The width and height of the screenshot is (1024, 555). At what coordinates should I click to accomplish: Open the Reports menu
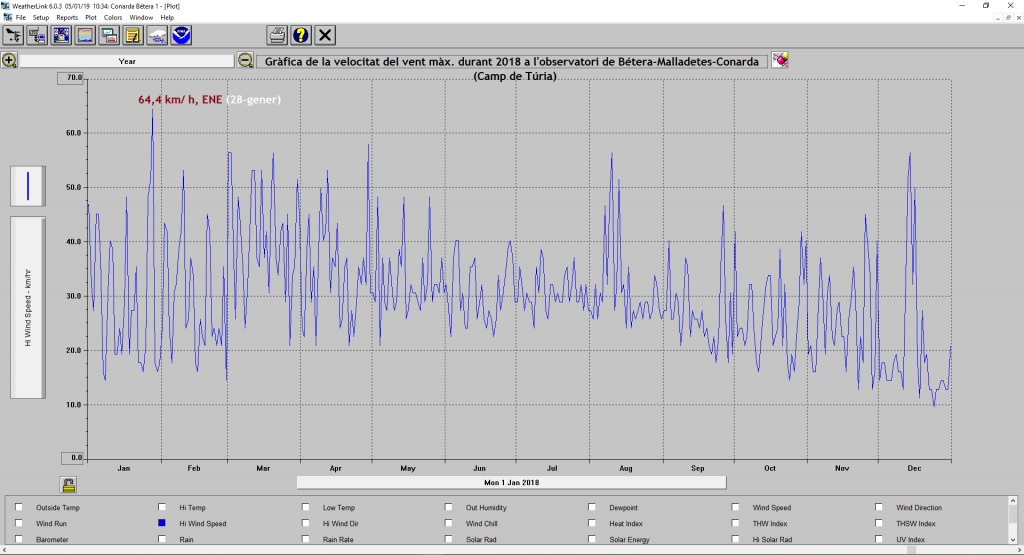tap(67, 18)
